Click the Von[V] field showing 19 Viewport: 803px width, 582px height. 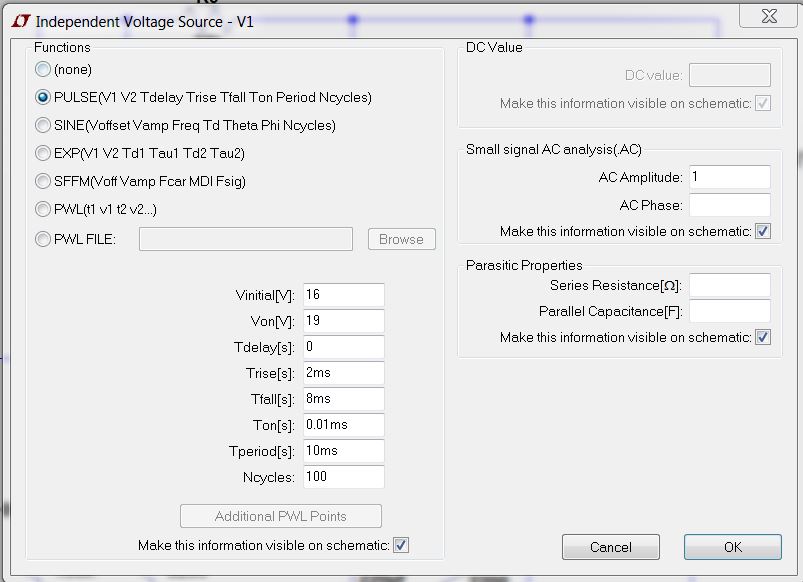pyautogui.click(x=344, y=321)
